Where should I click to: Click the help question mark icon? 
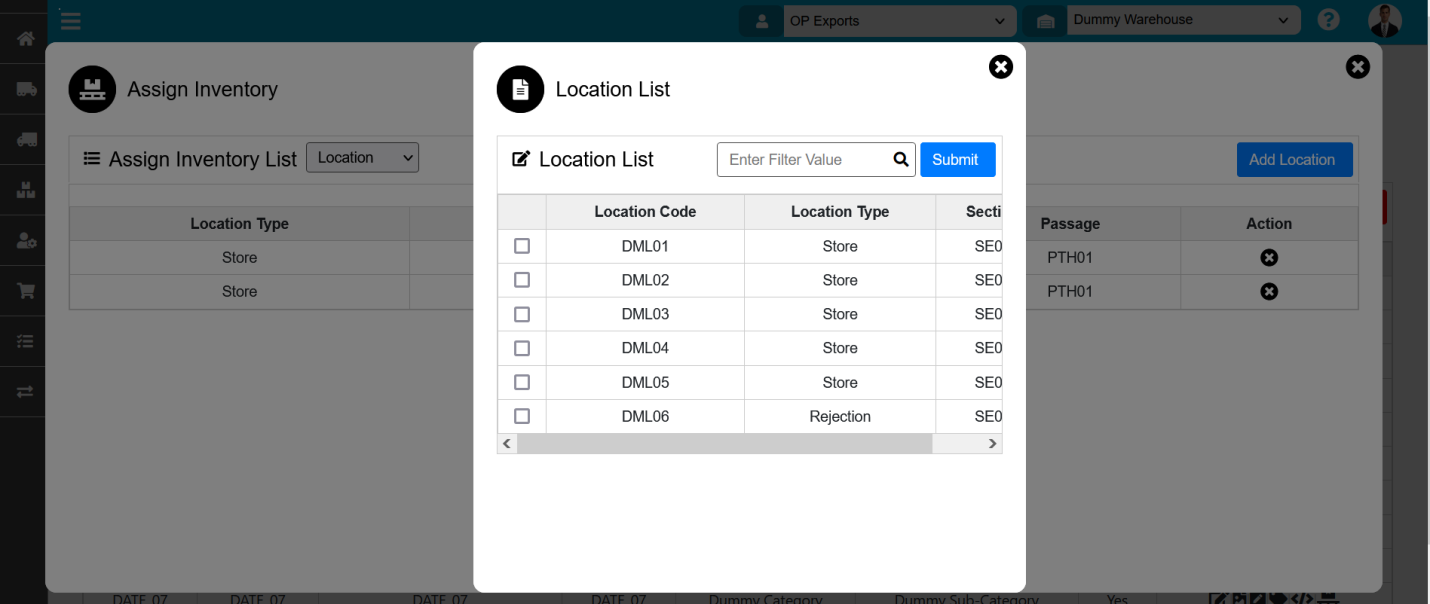click(1328, 20)
